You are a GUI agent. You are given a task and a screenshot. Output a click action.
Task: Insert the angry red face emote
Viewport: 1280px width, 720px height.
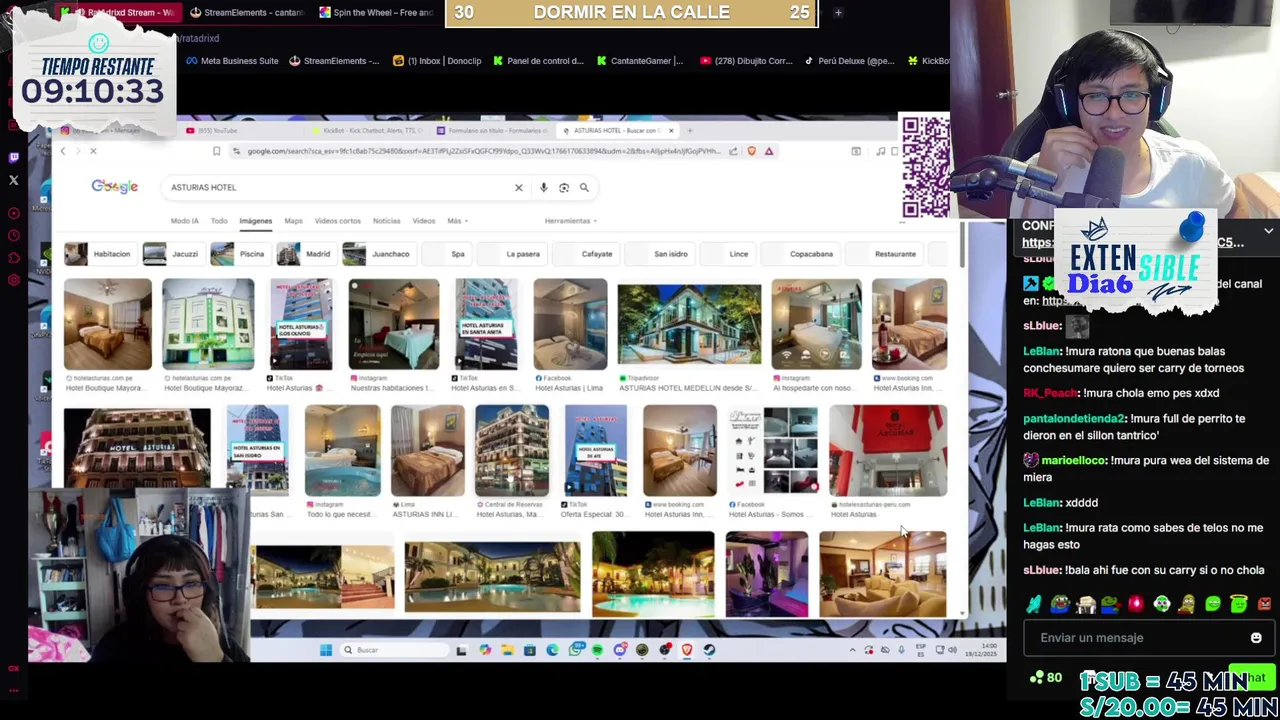[1264, 604]
